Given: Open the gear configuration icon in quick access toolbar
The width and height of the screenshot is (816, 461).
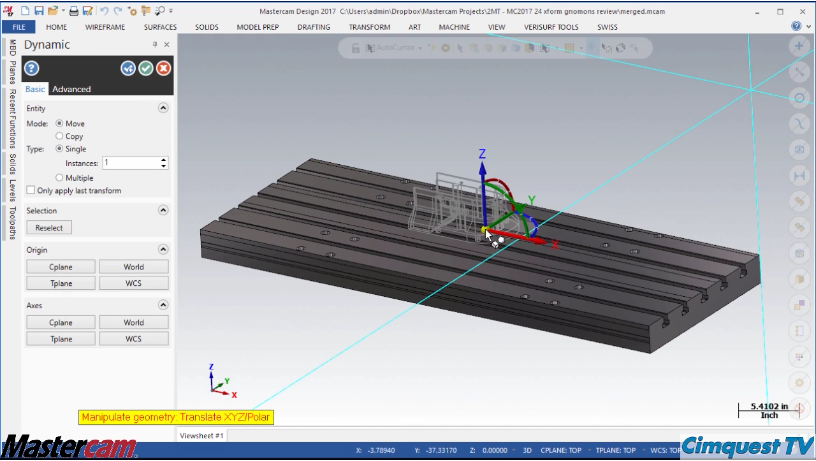Looking at the screenshot, I should (x=132, y=11).
